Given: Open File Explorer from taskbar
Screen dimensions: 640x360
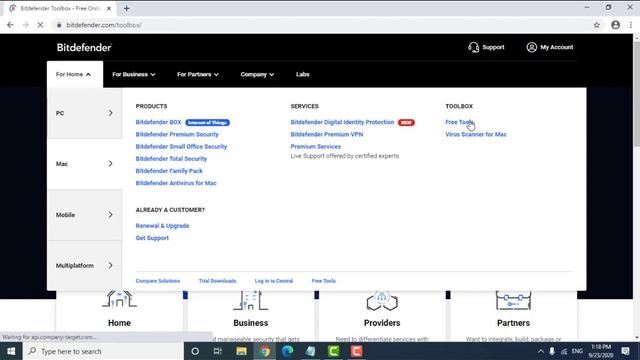Looking at the screenshot, I should [241, 351].
